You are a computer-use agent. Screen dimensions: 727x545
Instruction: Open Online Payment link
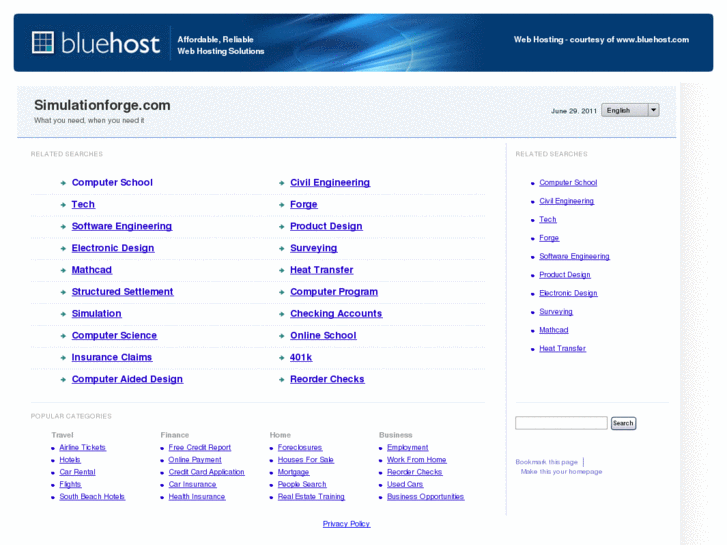pyautogui.click(x=195, y=460)
